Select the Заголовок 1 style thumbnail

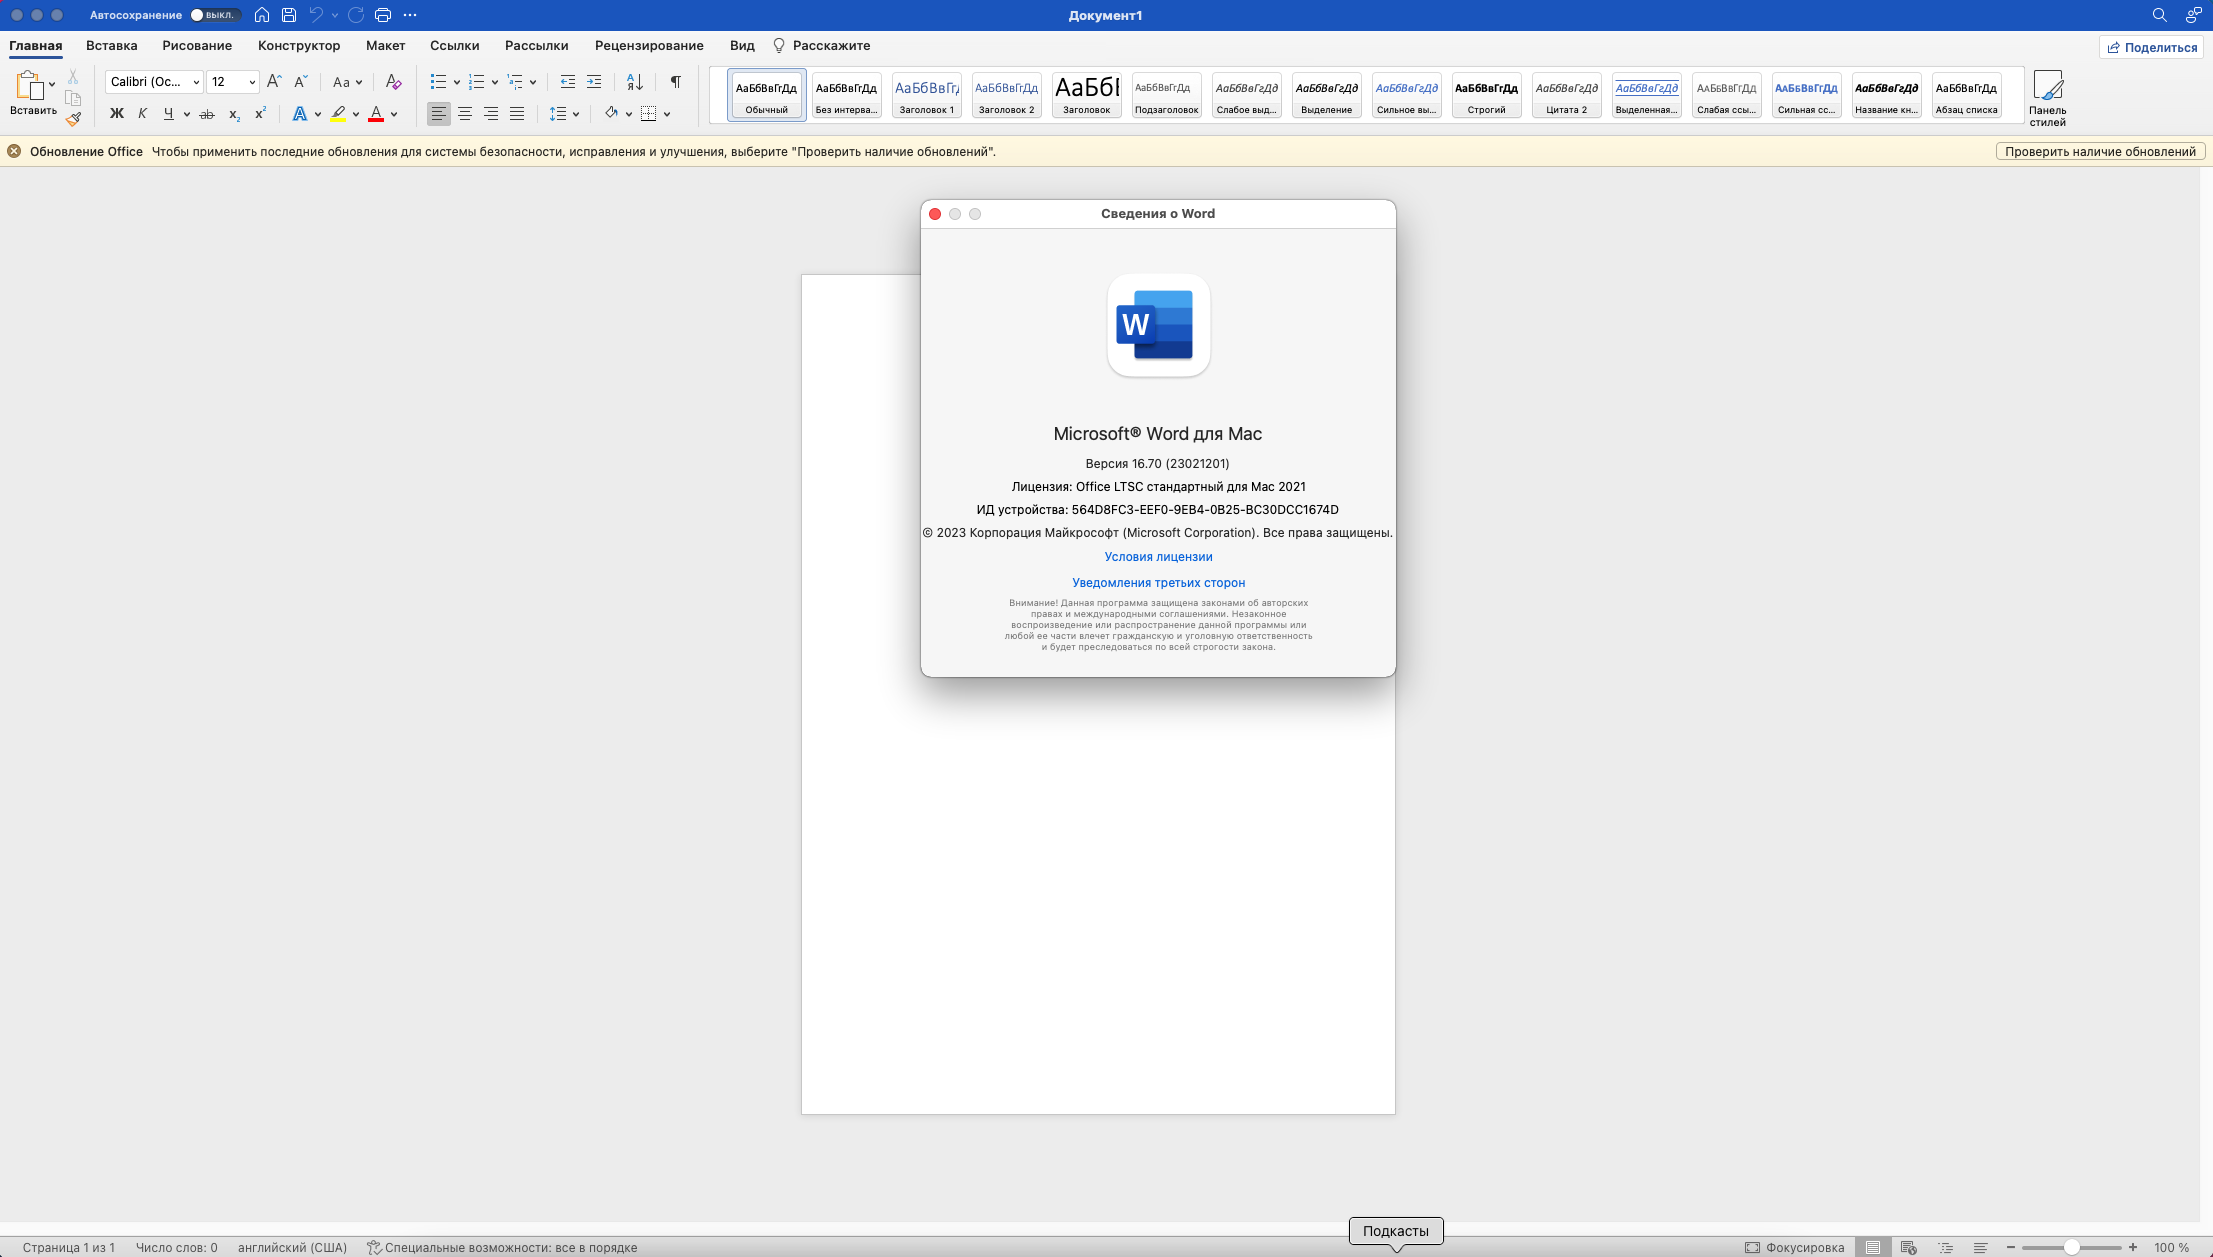point(926,96)
